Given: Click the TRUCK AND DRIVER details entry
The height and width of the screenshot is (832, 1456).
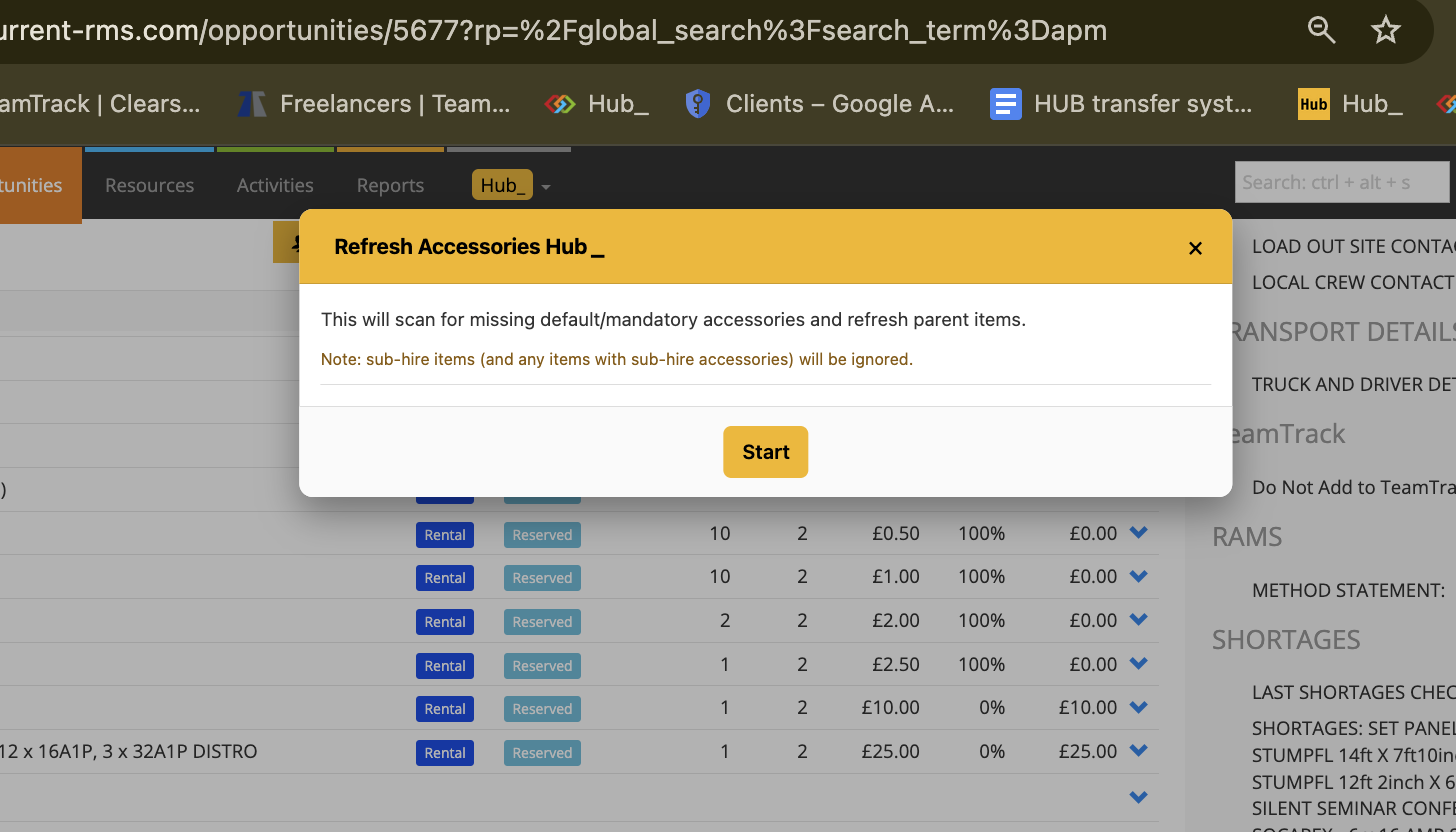Looking at the screenshot, I should point(1354,384).
